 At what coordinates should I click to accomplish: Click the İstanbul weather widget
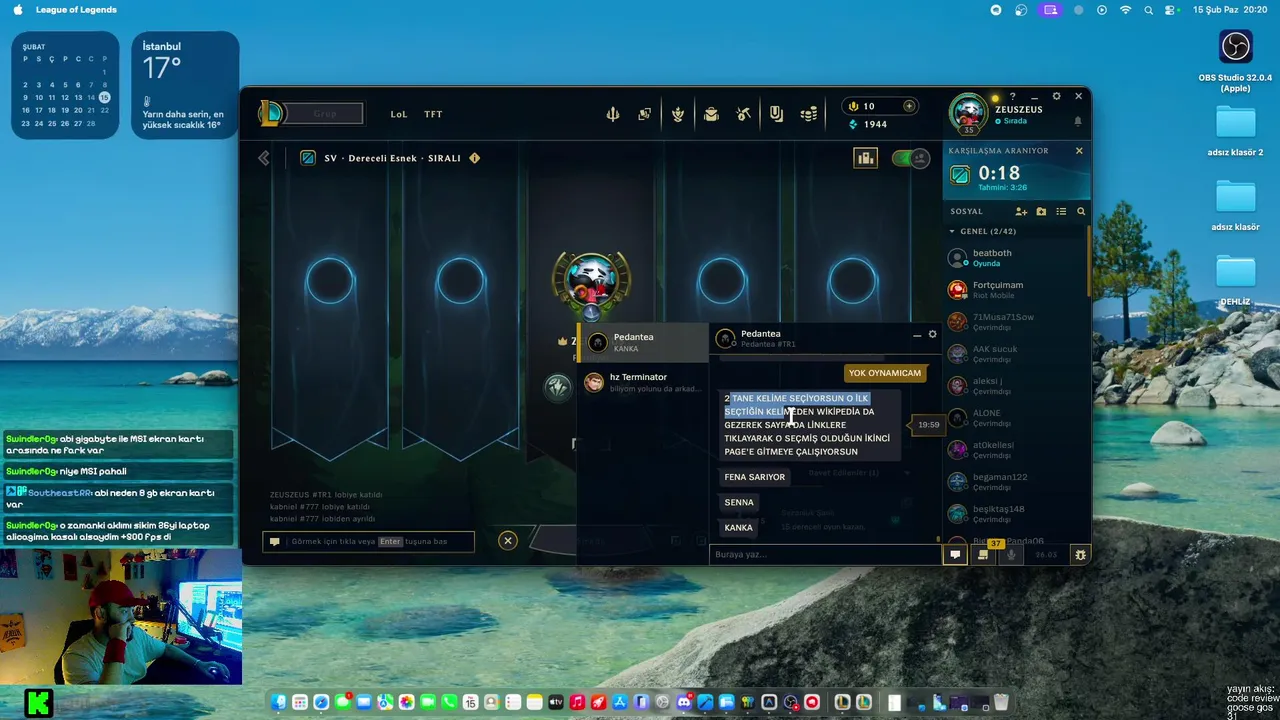coord(185,85)
